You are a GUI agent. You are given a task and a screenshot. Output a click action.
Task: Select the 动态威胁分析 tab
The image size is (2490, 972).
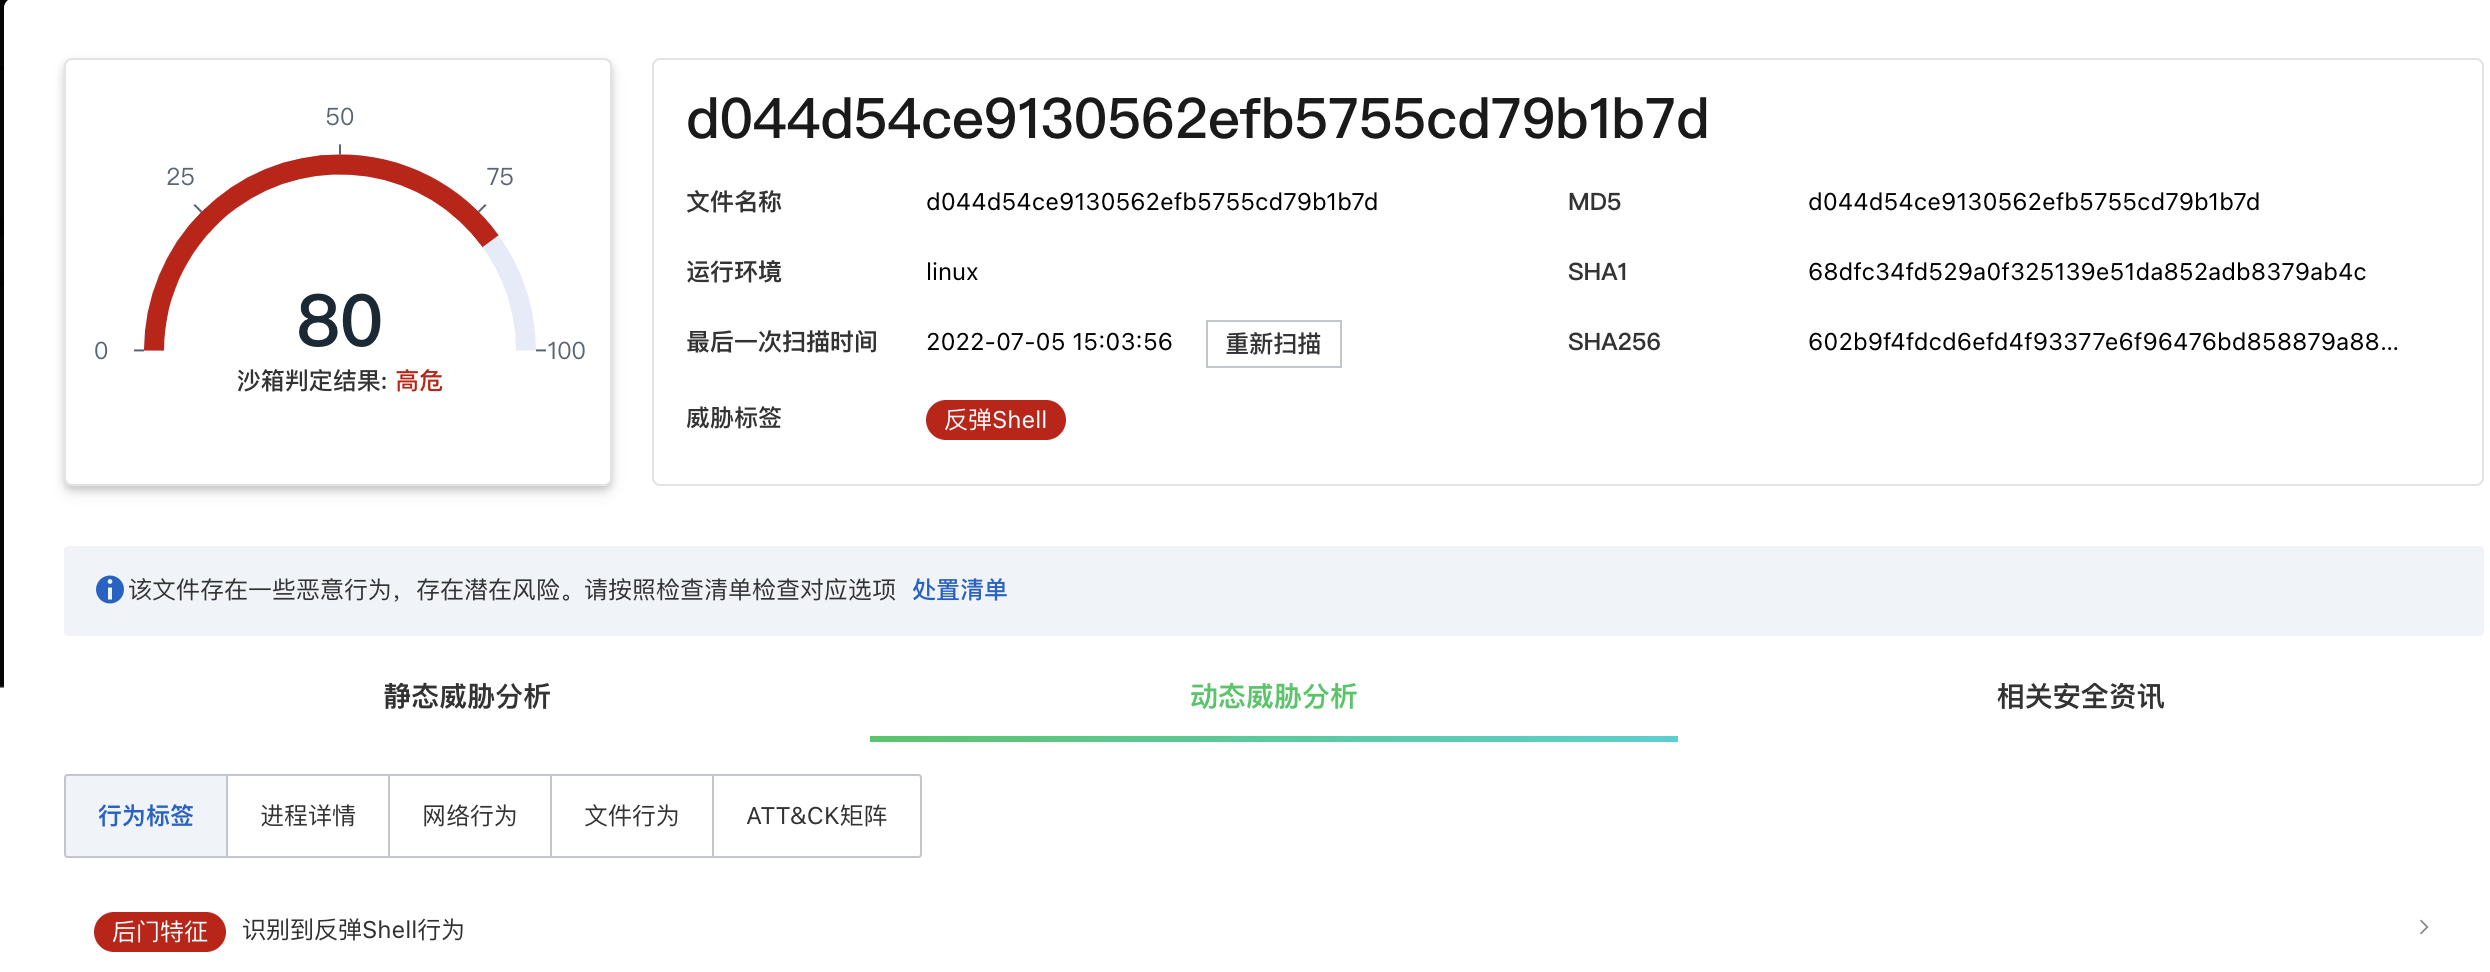1273,696
